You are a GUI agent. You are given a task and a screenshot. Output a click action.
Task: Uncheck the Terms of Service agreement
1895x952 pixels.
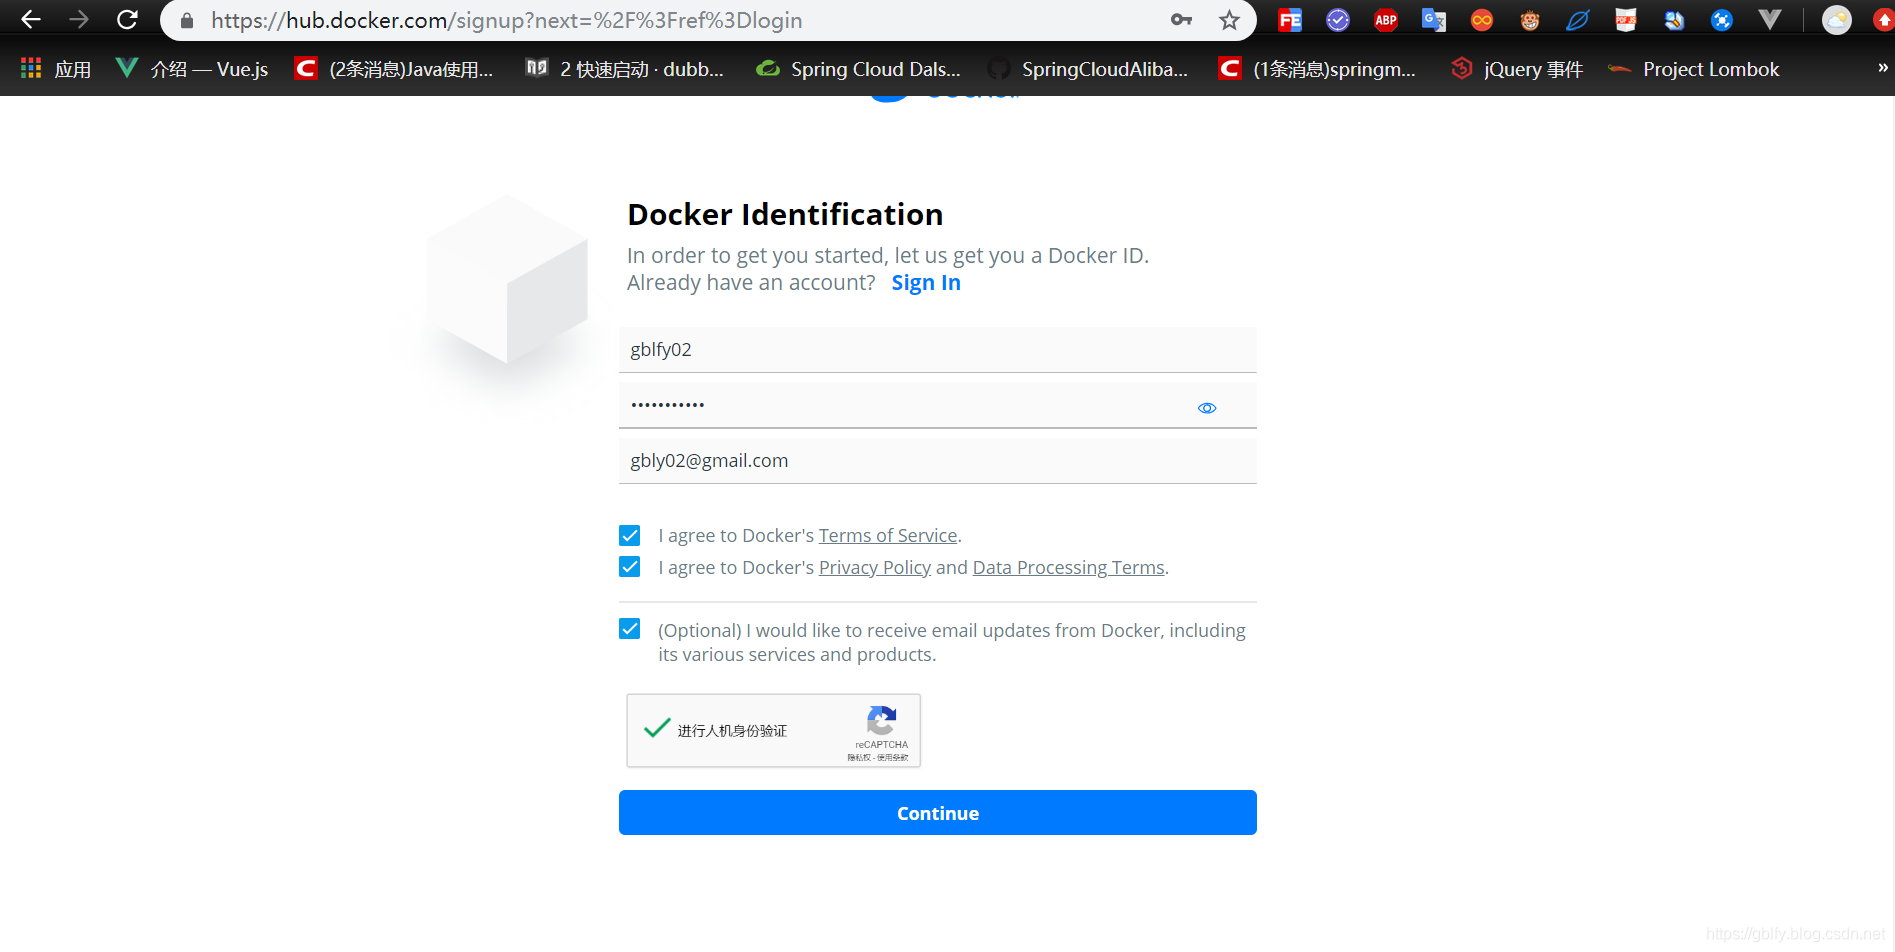pyautogui.click(x=630, y=535)
